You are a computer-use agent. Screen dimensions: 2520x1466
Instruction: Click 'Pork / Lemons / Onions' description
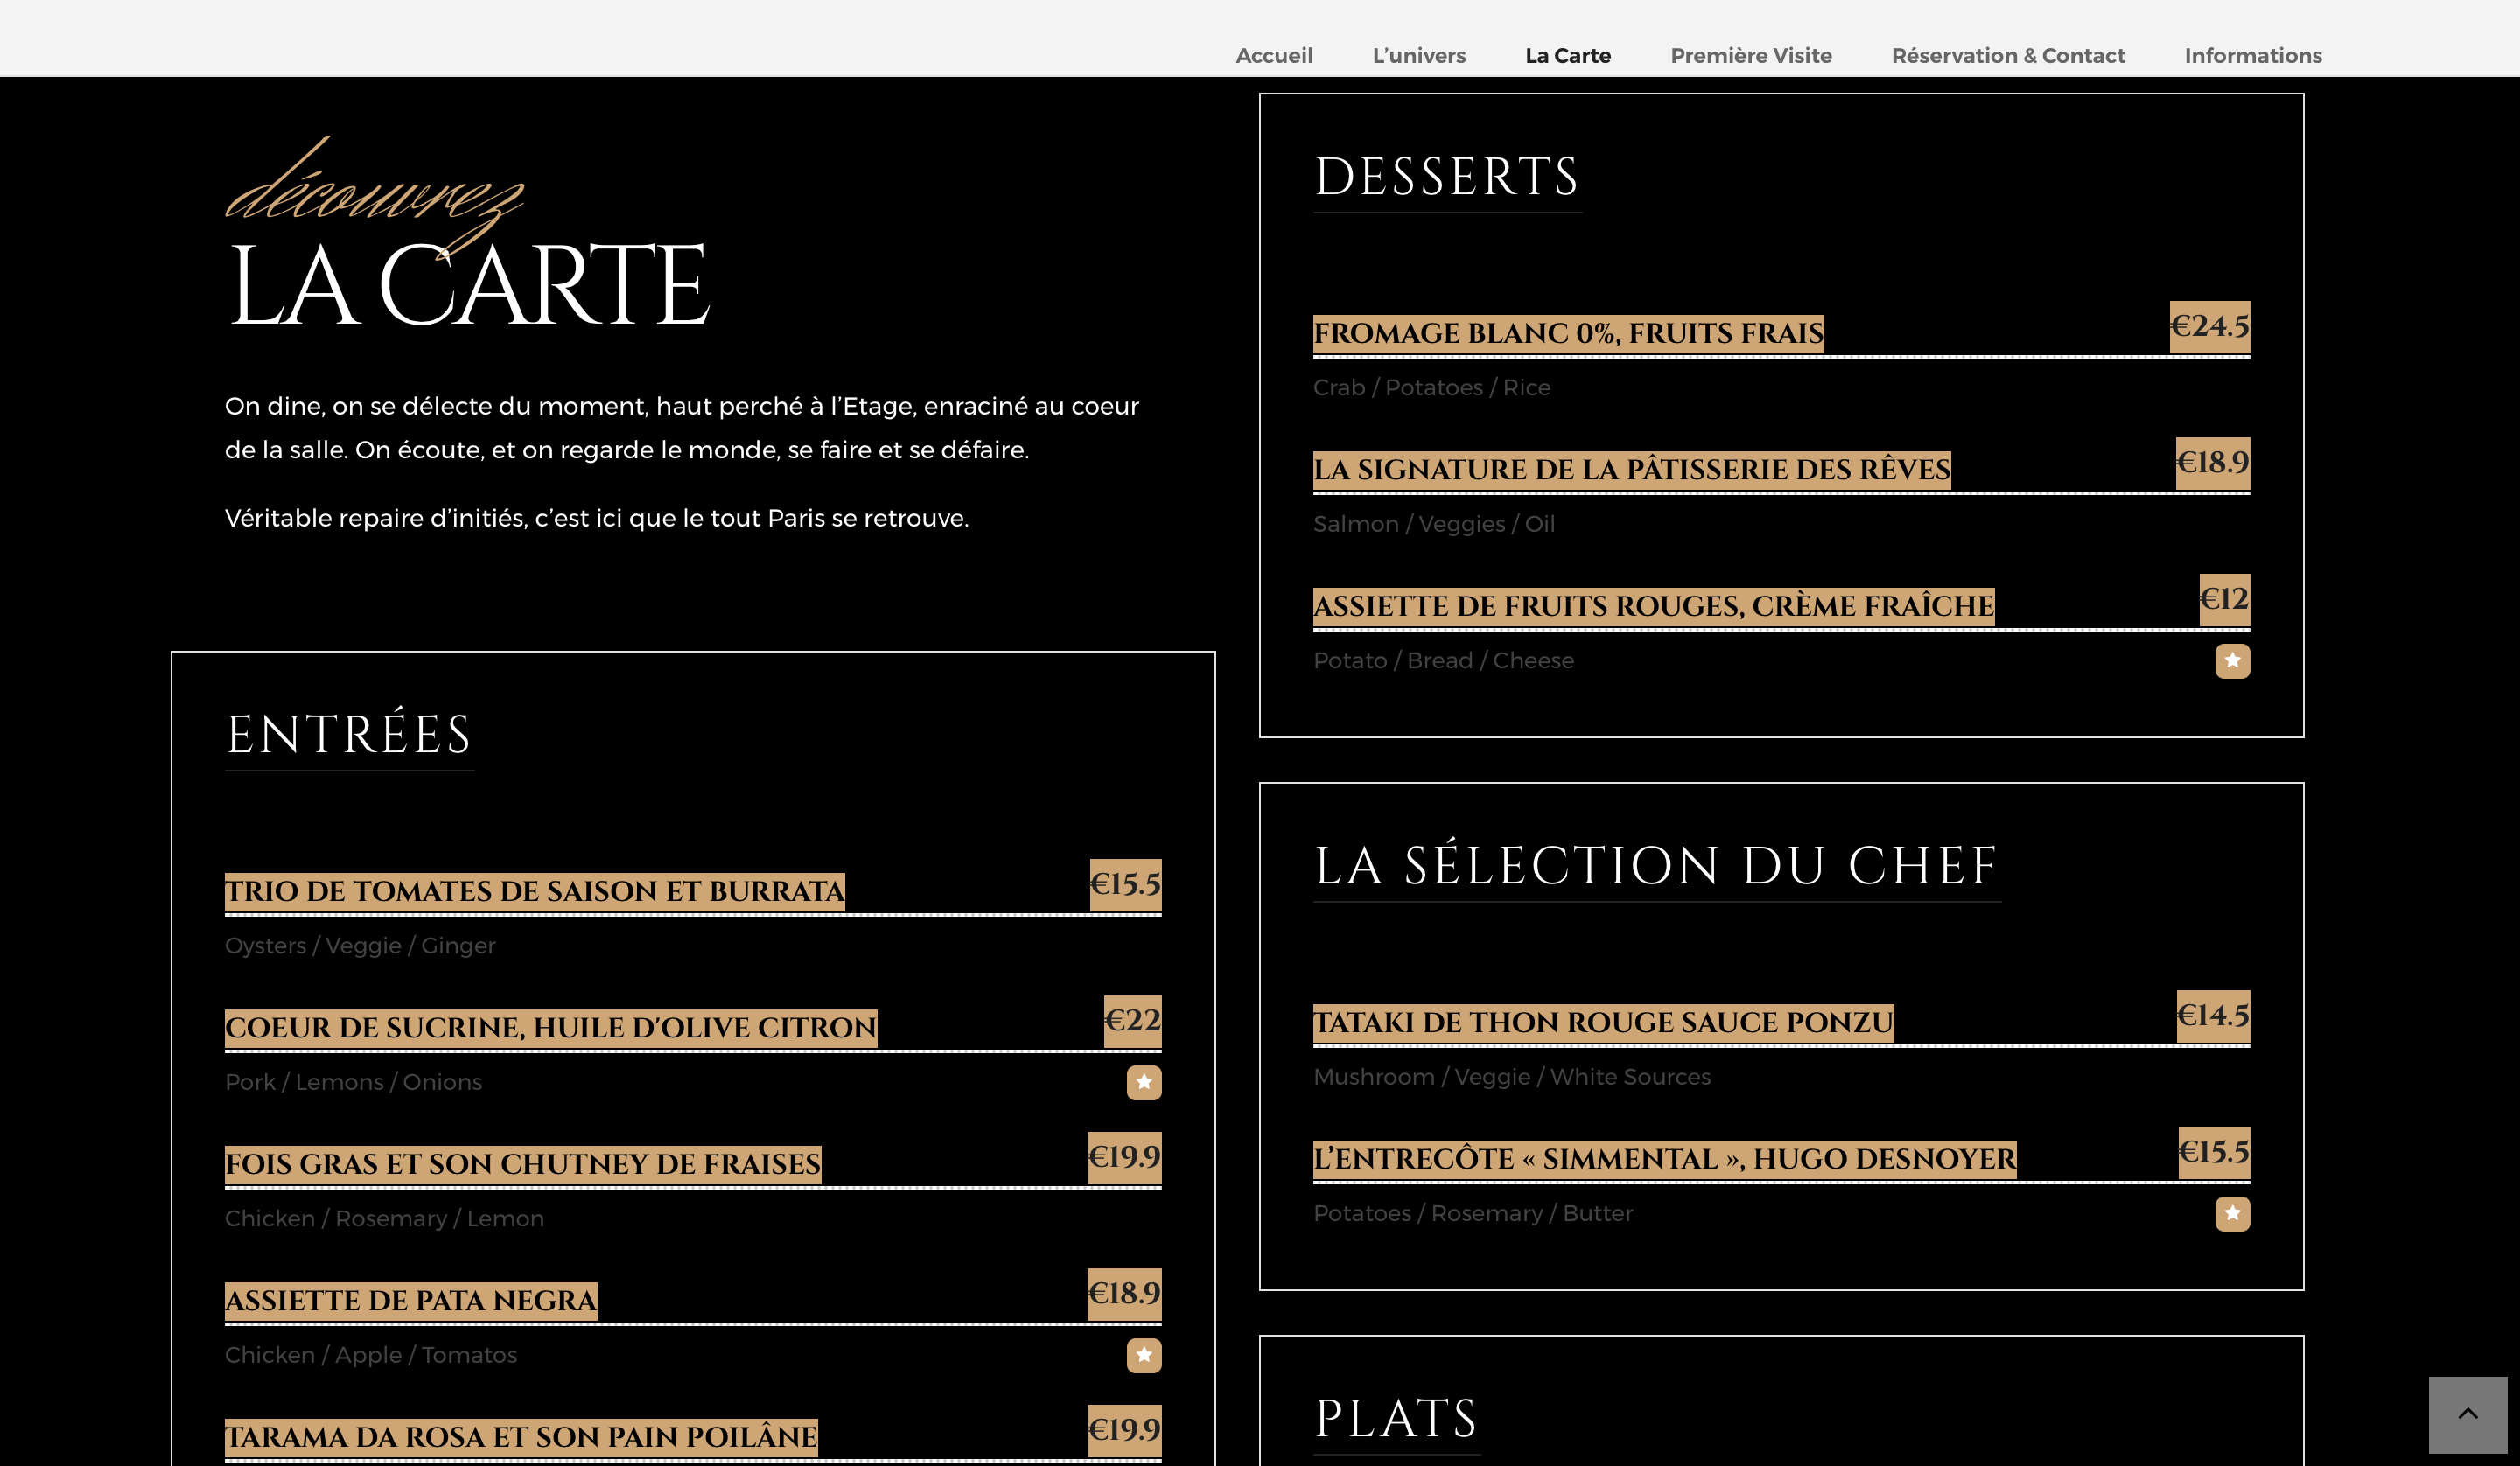(x=353, y=1082)
